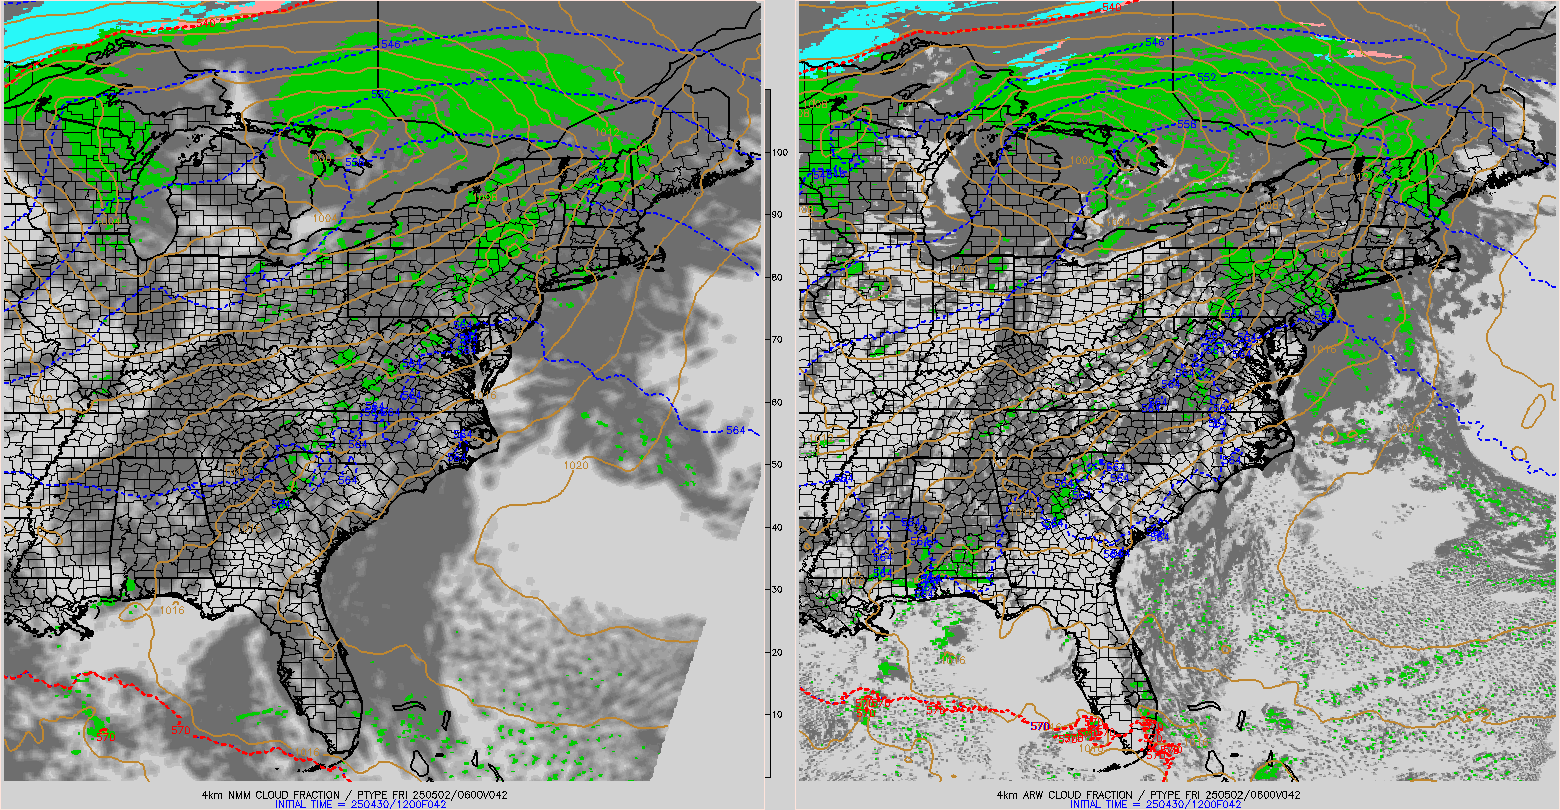The image size is (1560, 810).
Task: Click the NMM cloud fraction map panel
Action: click(x=381, y=391)
